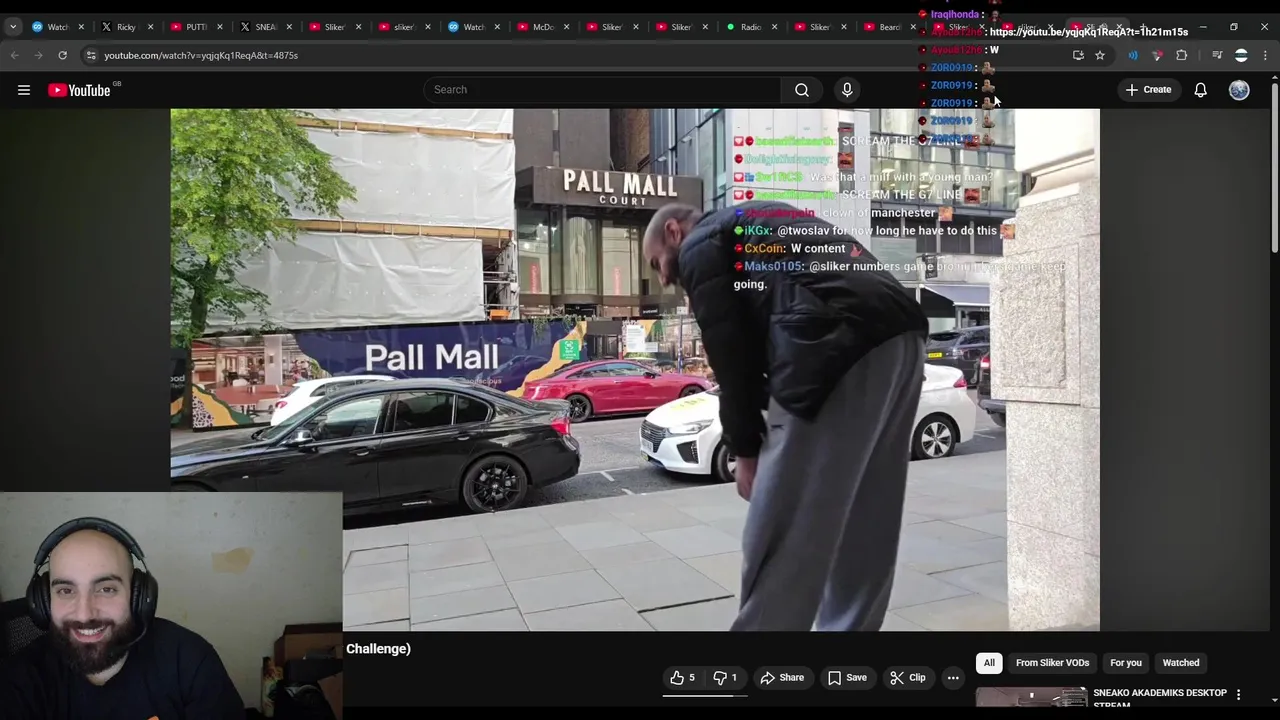Open more actions three-dot menu
The image size is (1280, 720).
953,678
